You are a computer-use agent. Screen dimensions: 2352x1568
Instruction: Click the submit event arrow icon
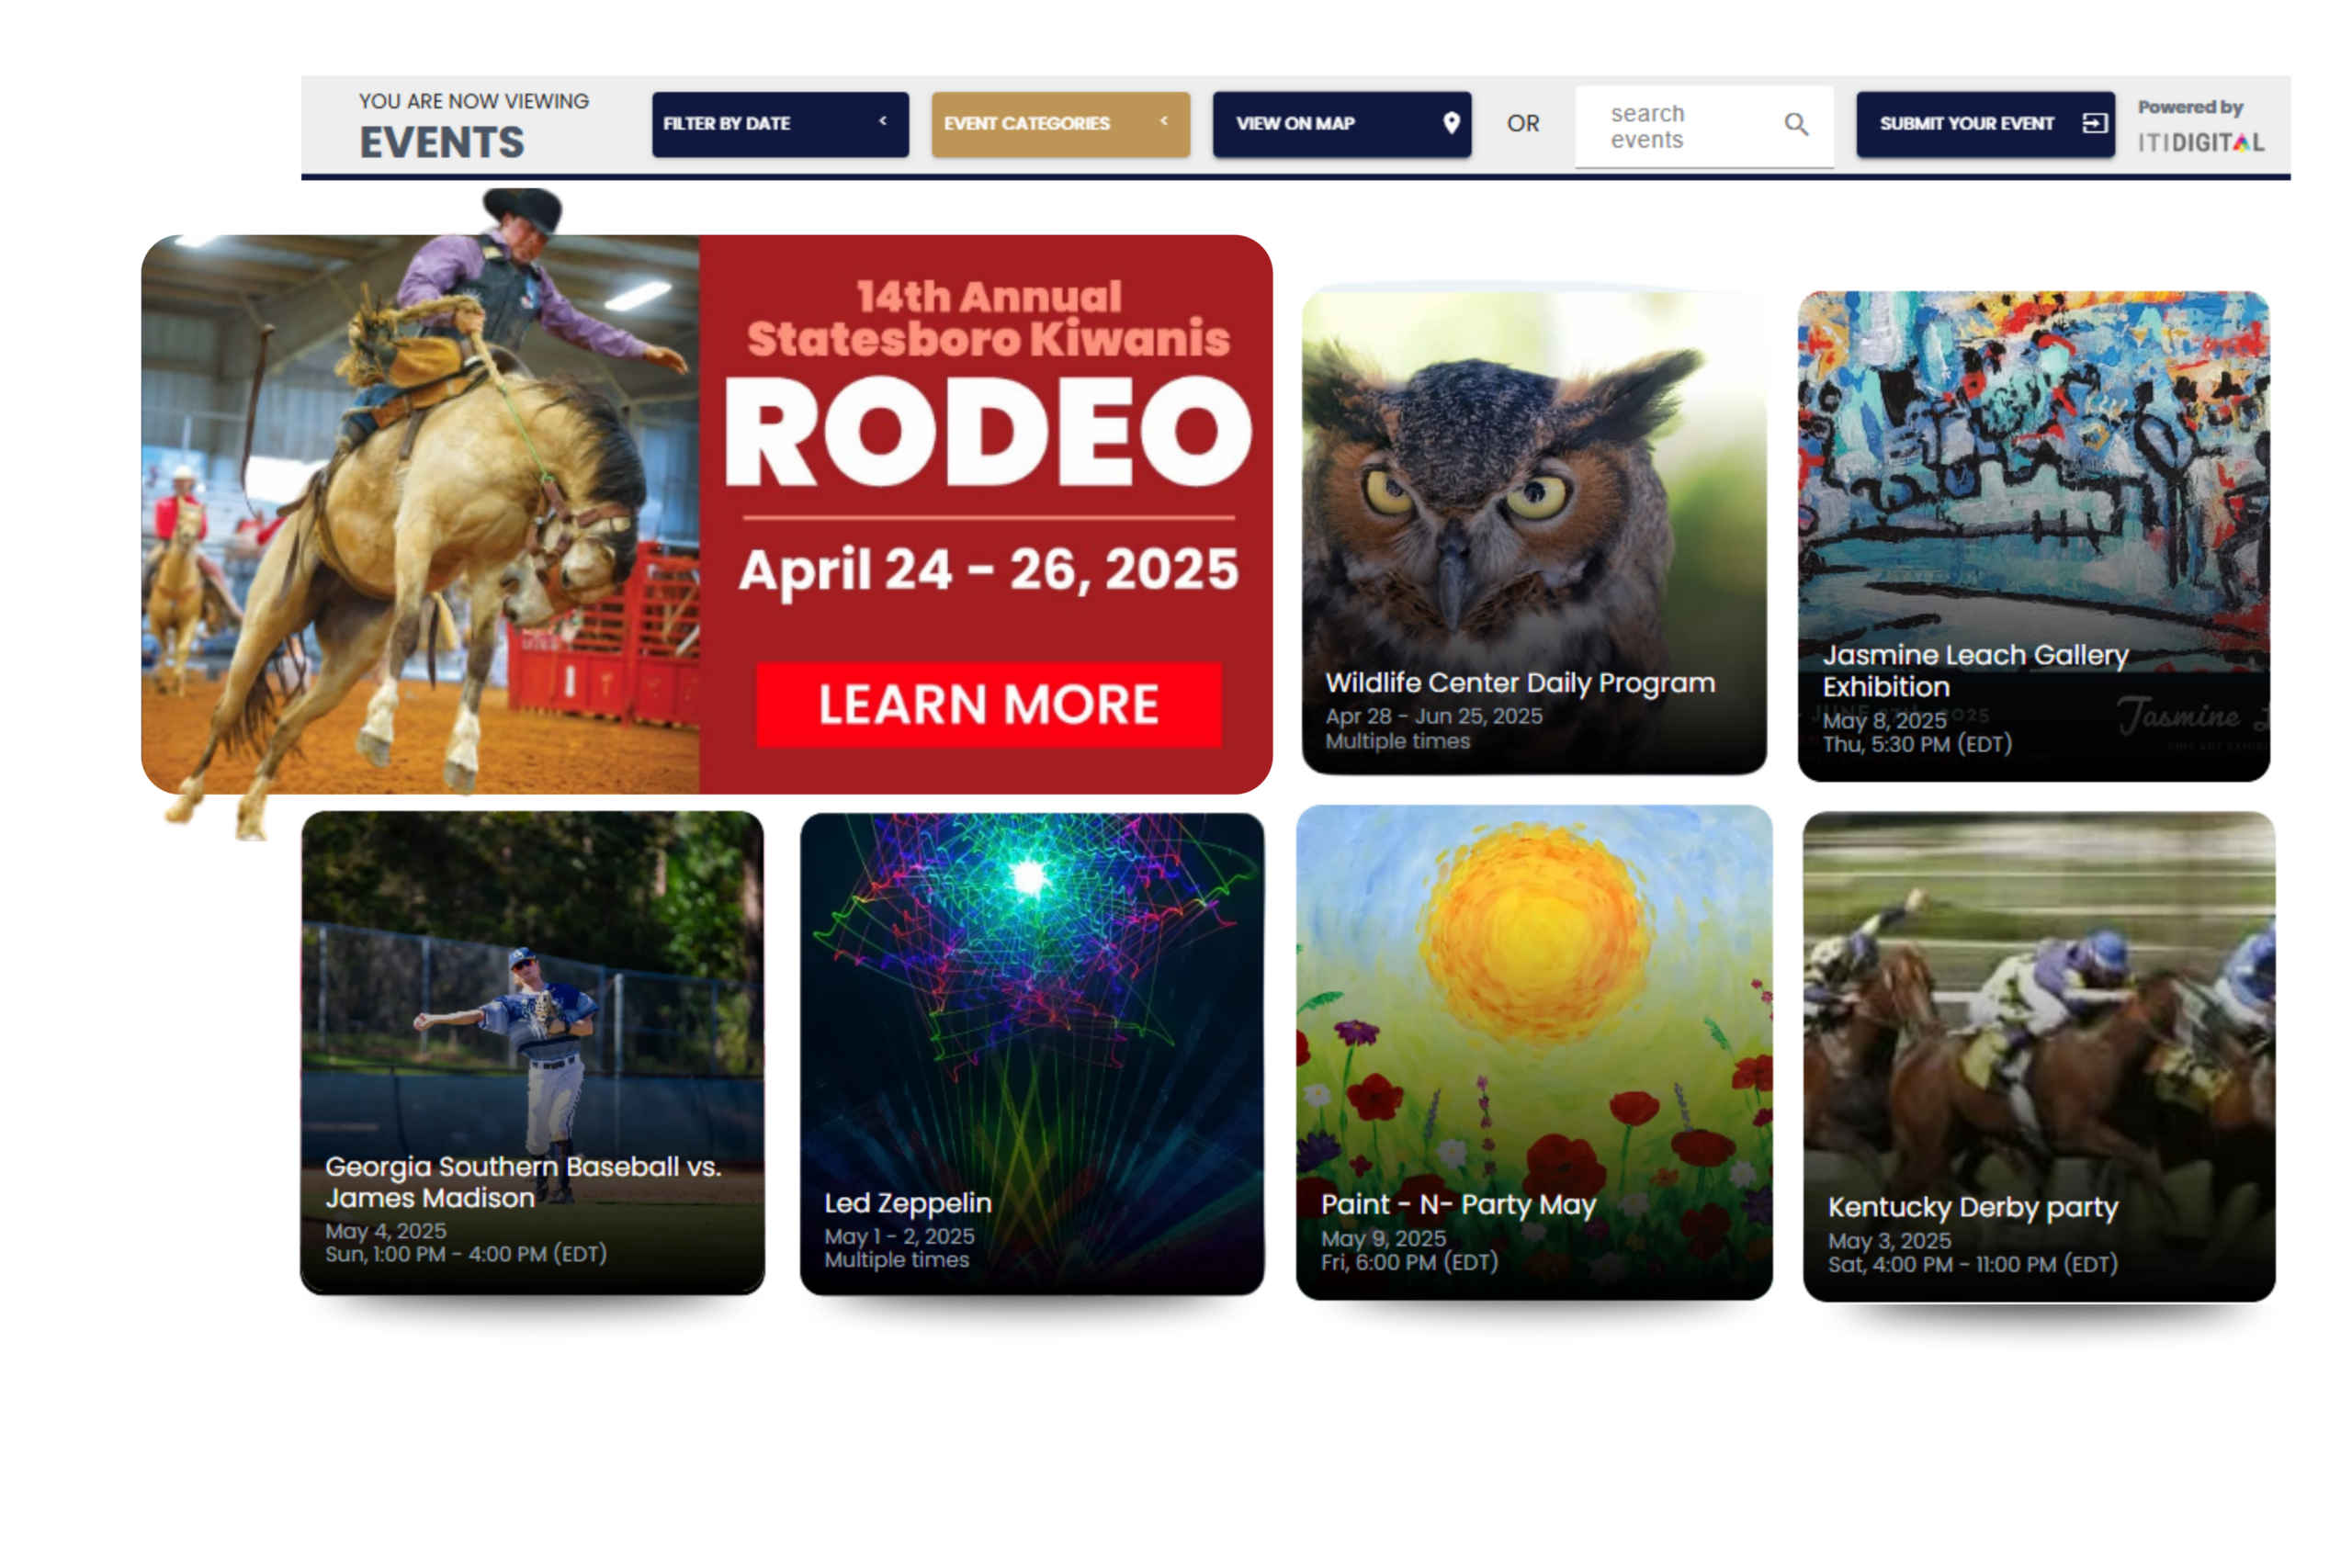point(2094,123)
